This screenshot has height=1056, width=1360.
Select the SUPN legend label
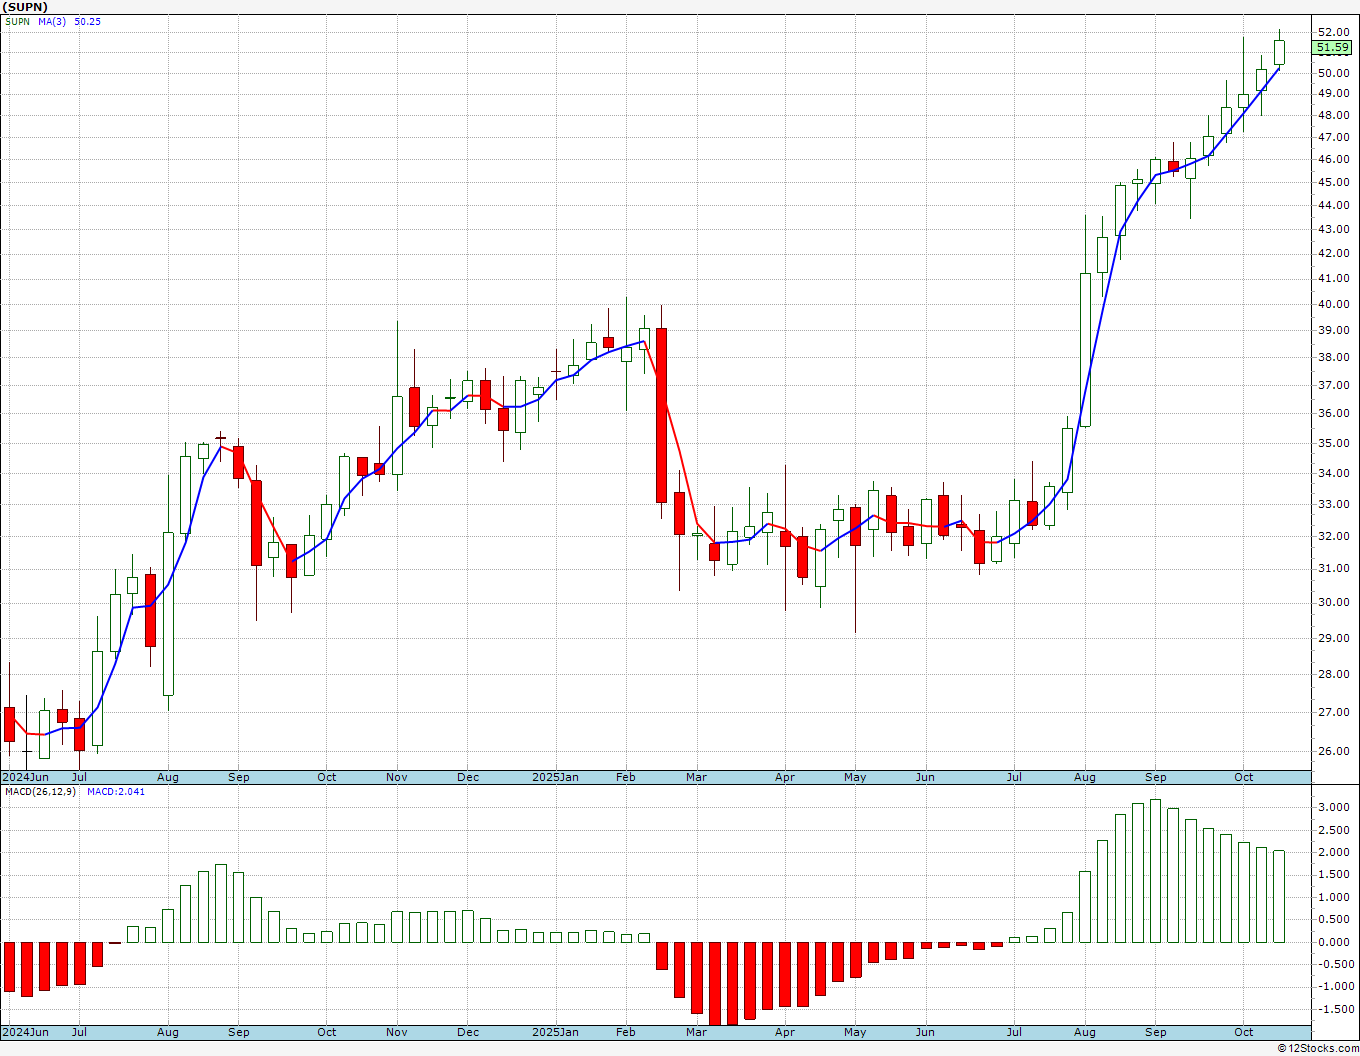click(17, 21)
